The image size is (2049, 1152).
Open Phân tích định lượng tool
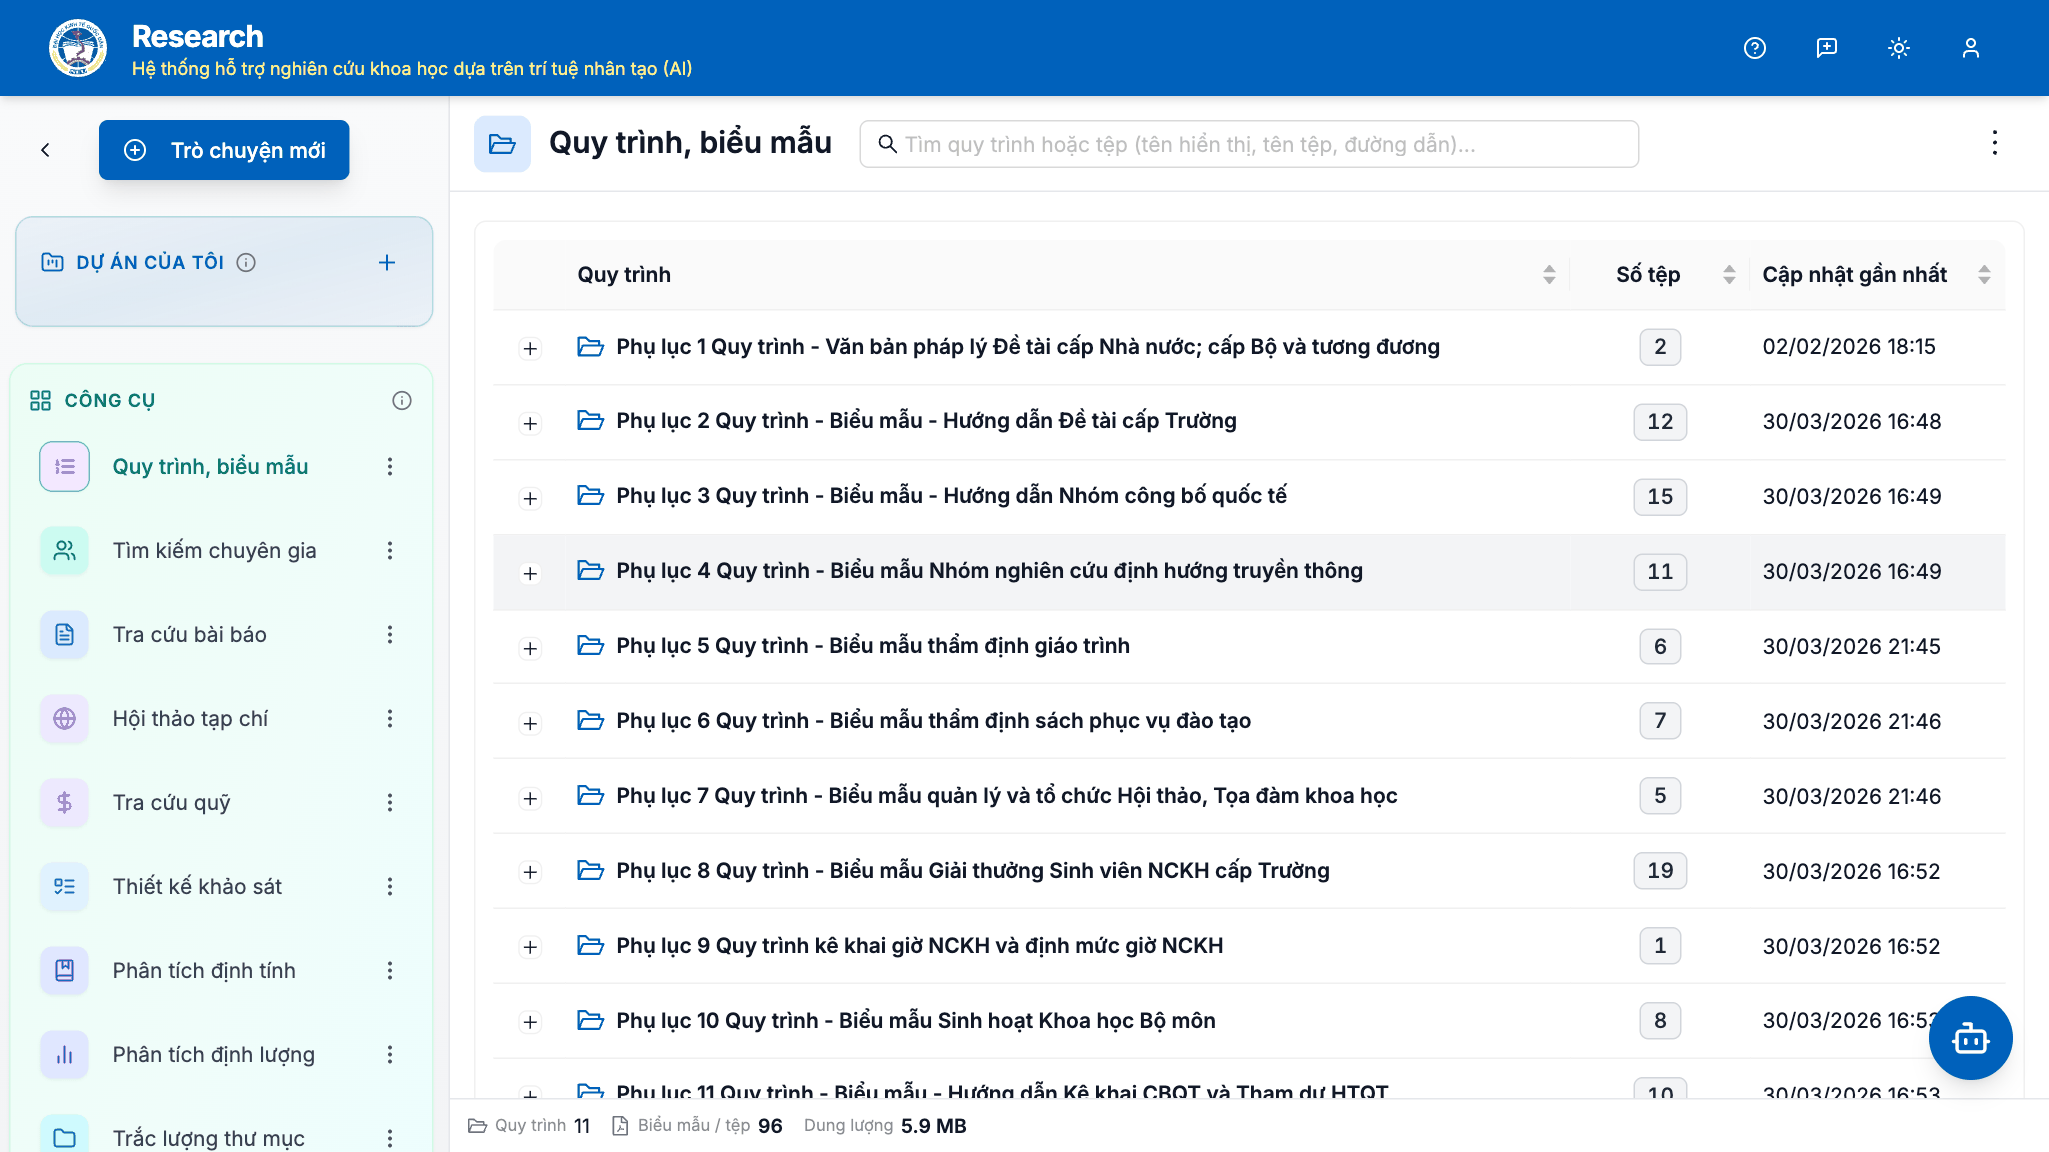click(x=214, y=1054)
